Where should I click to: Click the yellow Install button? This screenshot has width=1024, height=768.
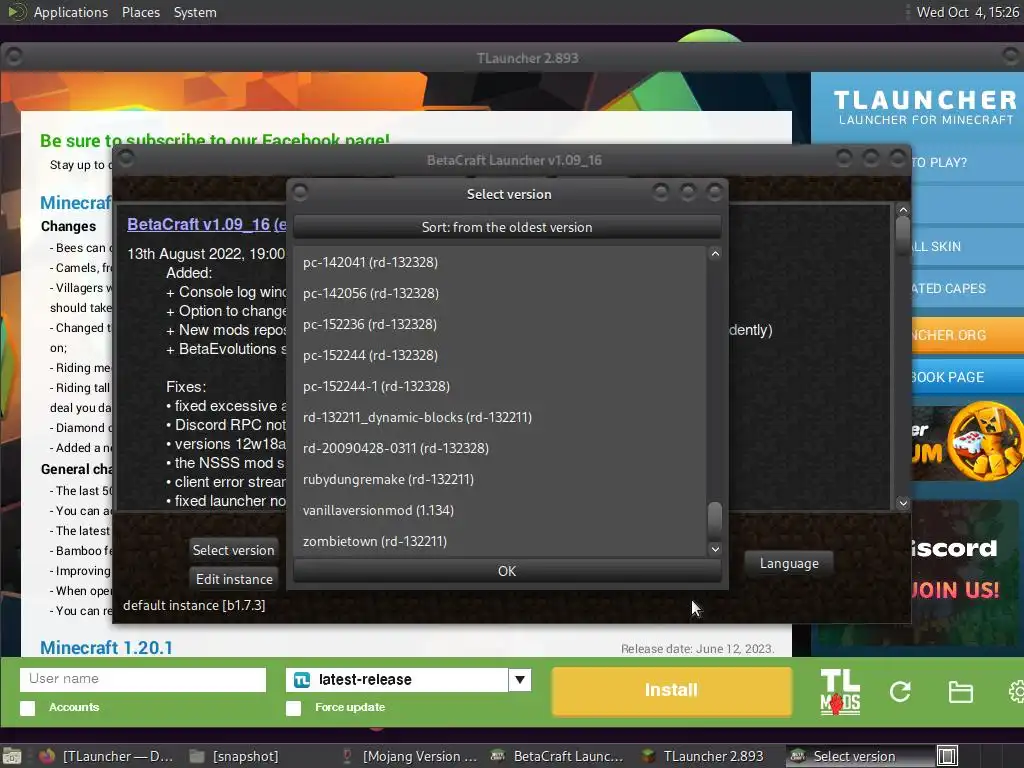(x=671, y=690)
